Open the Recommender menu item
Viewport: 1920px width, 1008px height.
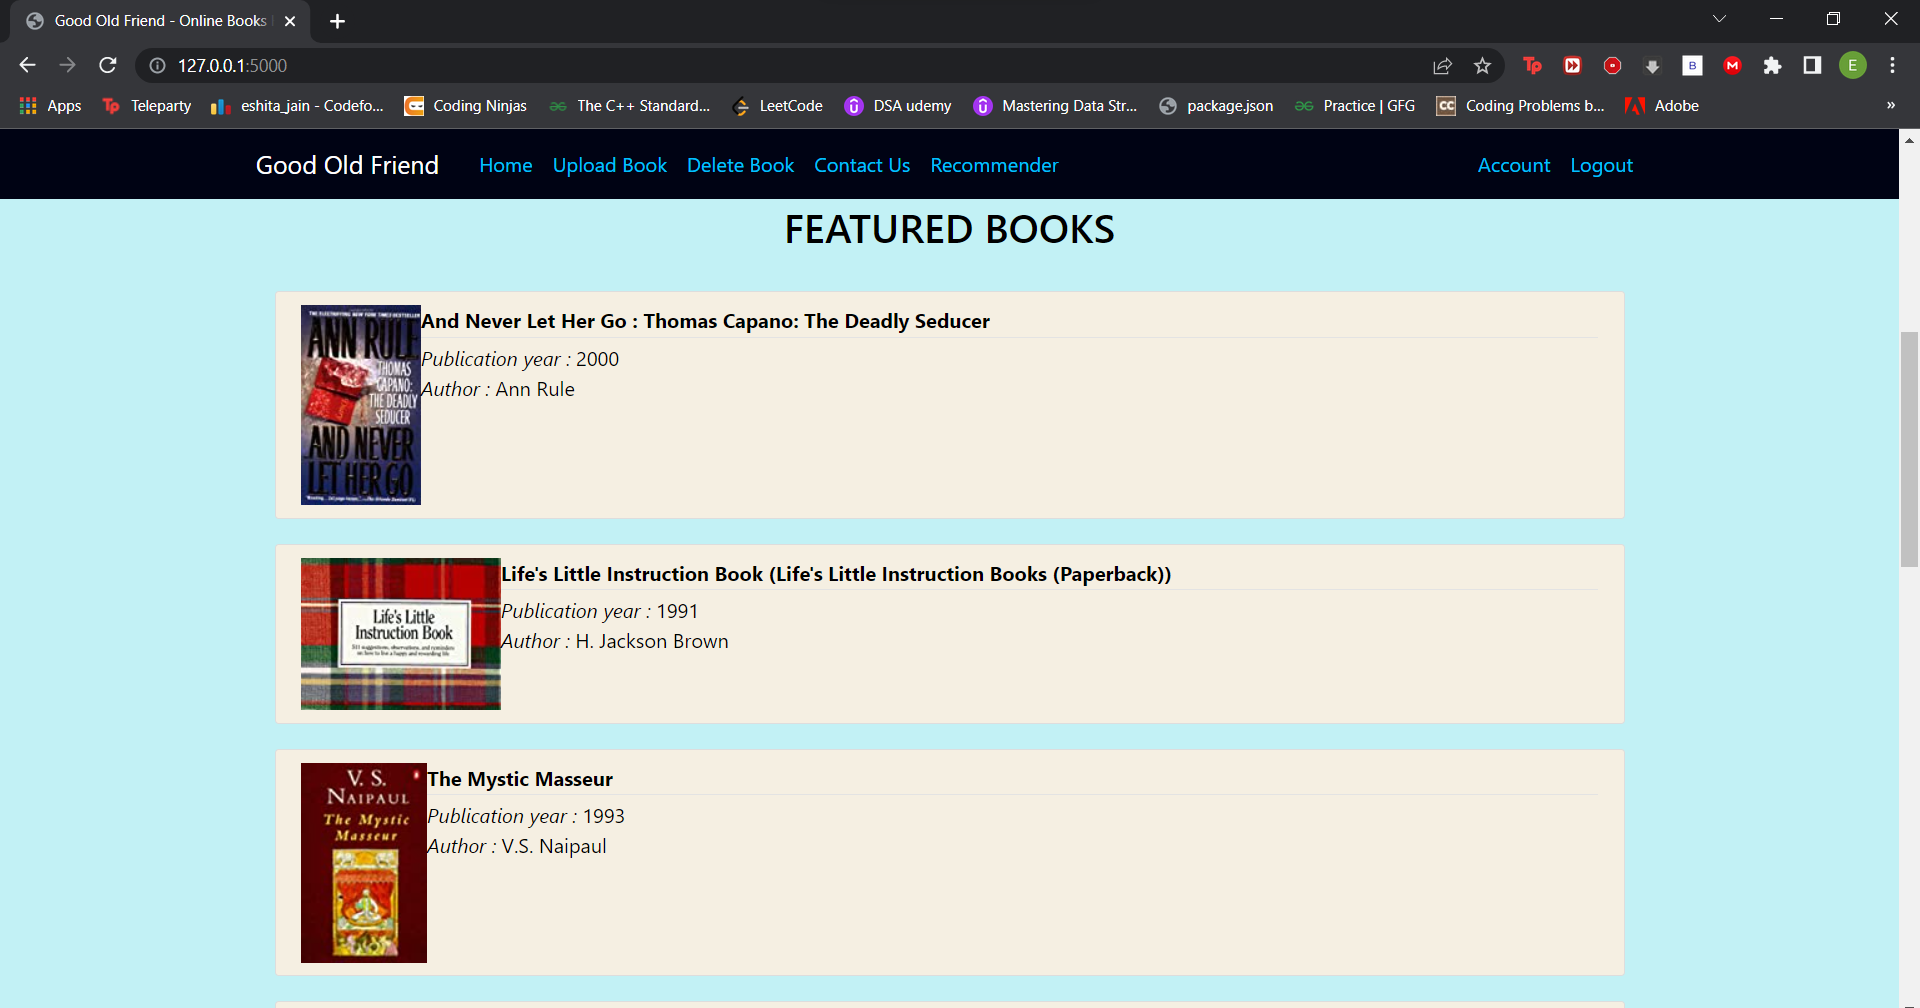click(994, 165)
